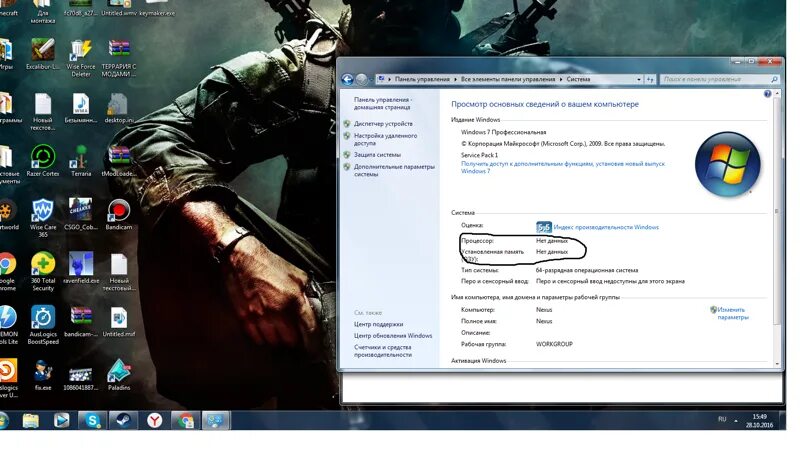The width and height of the screenshot is (800, 450).
Task: Launch Bandicam from the desktop
Action: [x=119, y=214]
